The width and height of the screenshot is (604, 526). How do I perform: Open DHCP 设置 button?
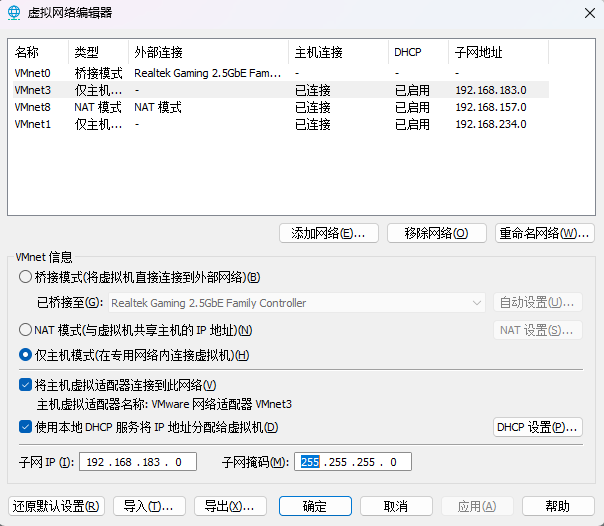coord(538,427)
